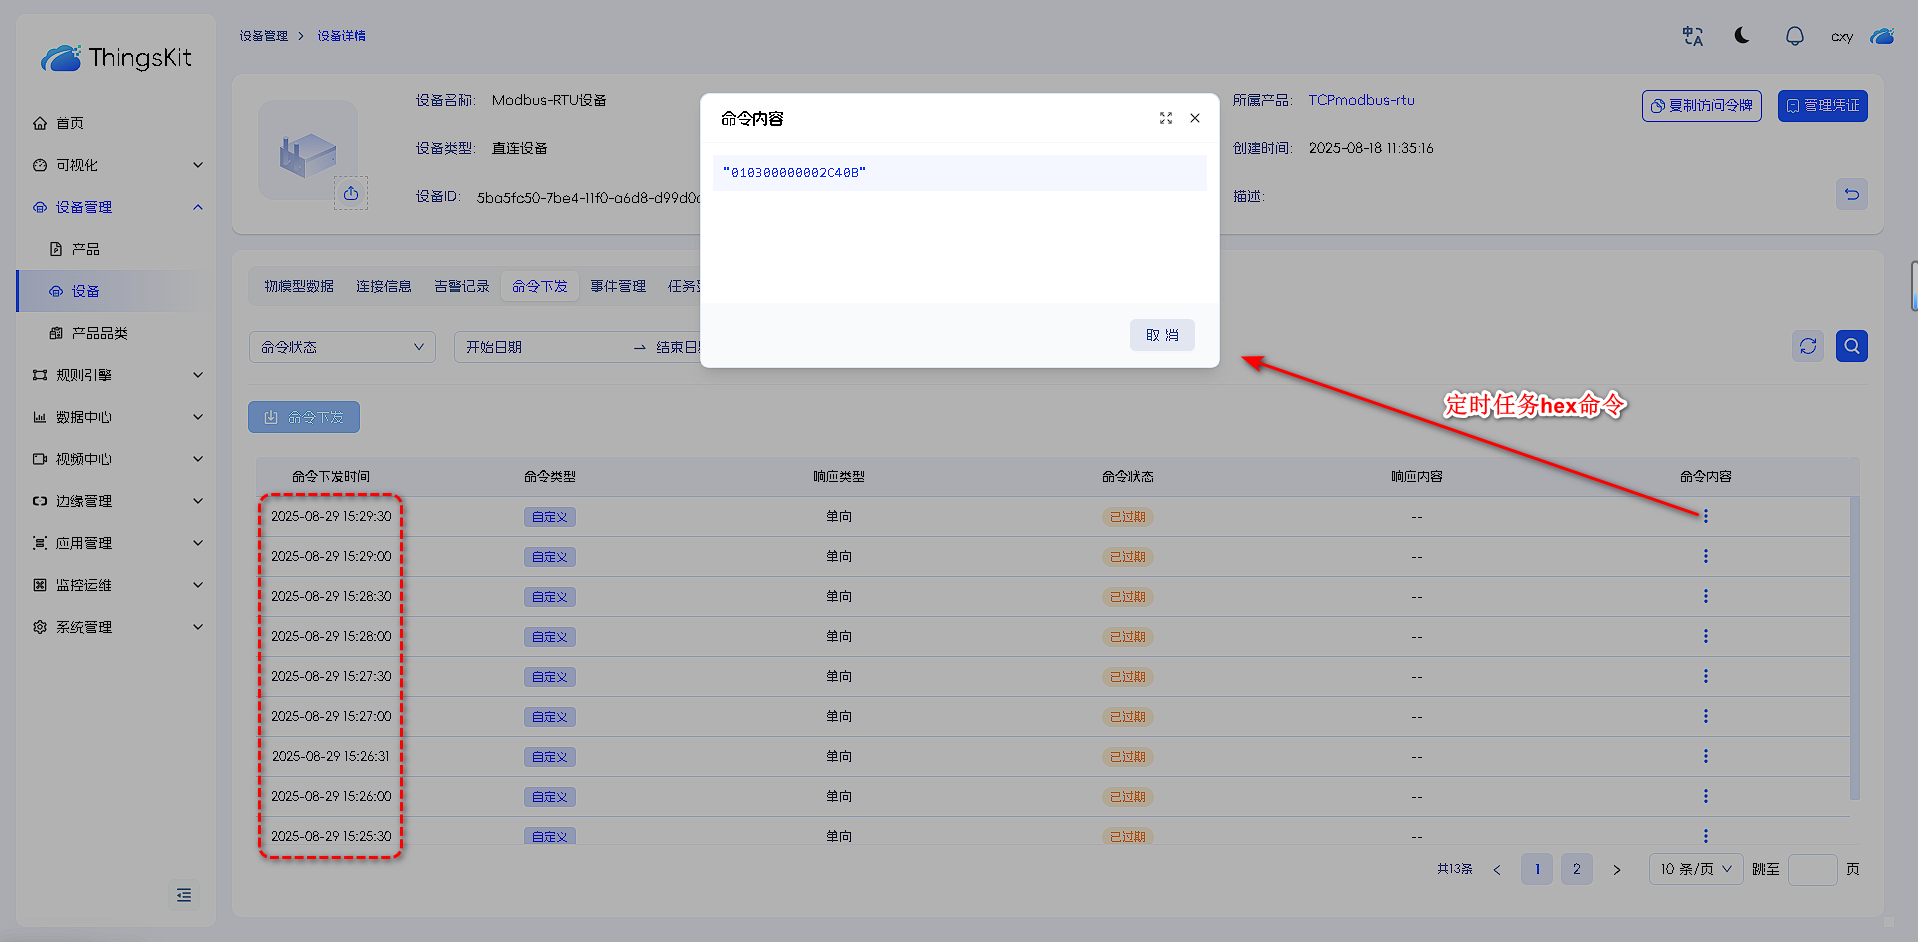Image resolution: width=1918 pixels, height=942 pixels.
Task: Click the blue search icon button
Action: click(x=1851, y=346)
